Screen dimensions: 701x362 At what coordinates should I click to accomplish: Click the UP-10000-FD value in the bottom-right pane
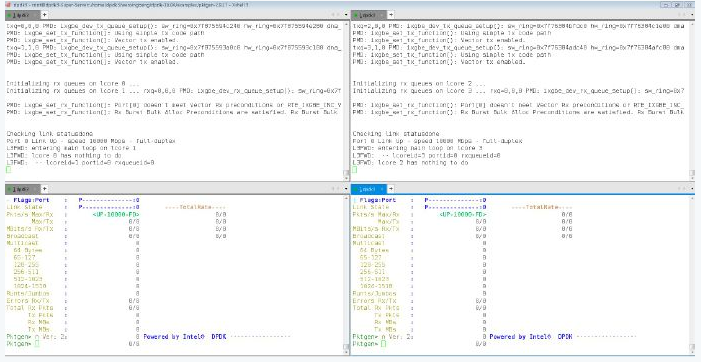tap(462, 215)
